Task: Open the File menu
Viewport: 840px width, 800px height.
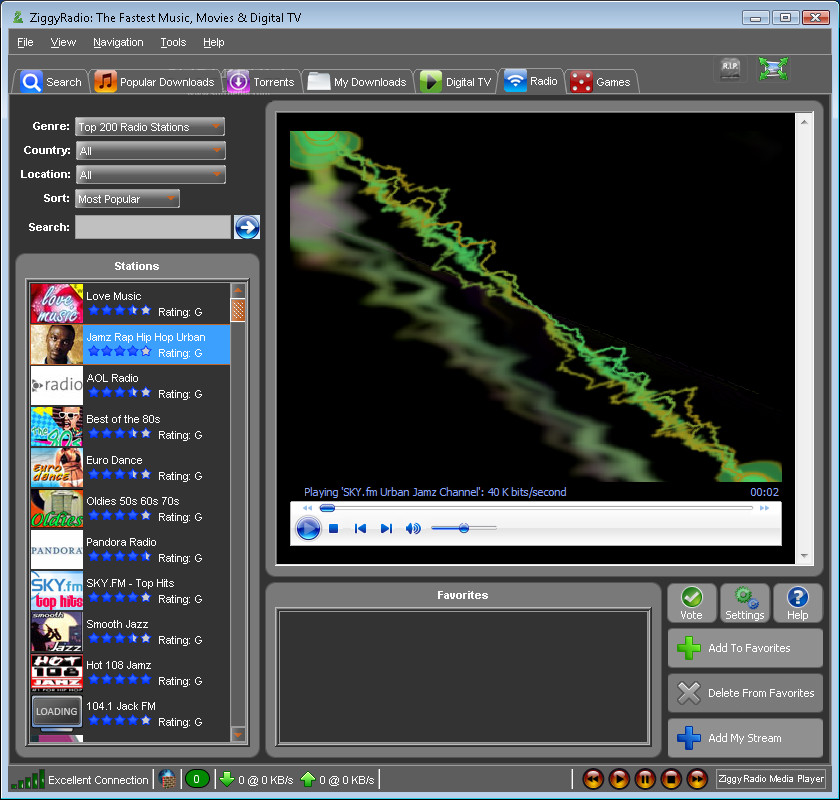Action: point(25,42)
